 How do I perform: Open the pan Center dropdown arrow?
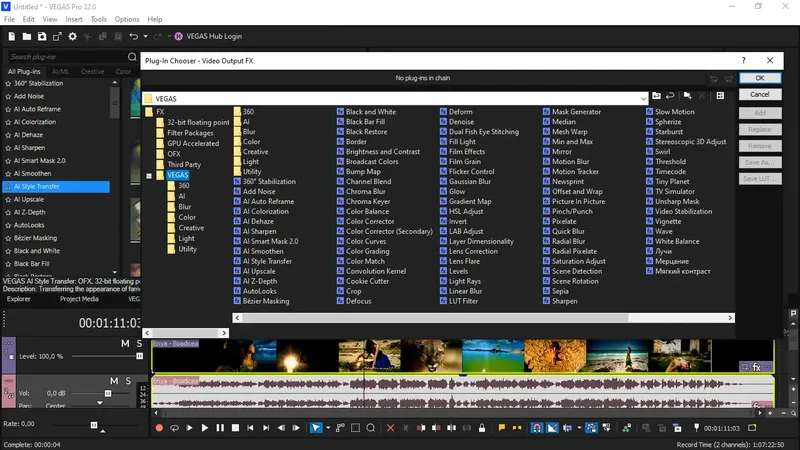[100, 403]
